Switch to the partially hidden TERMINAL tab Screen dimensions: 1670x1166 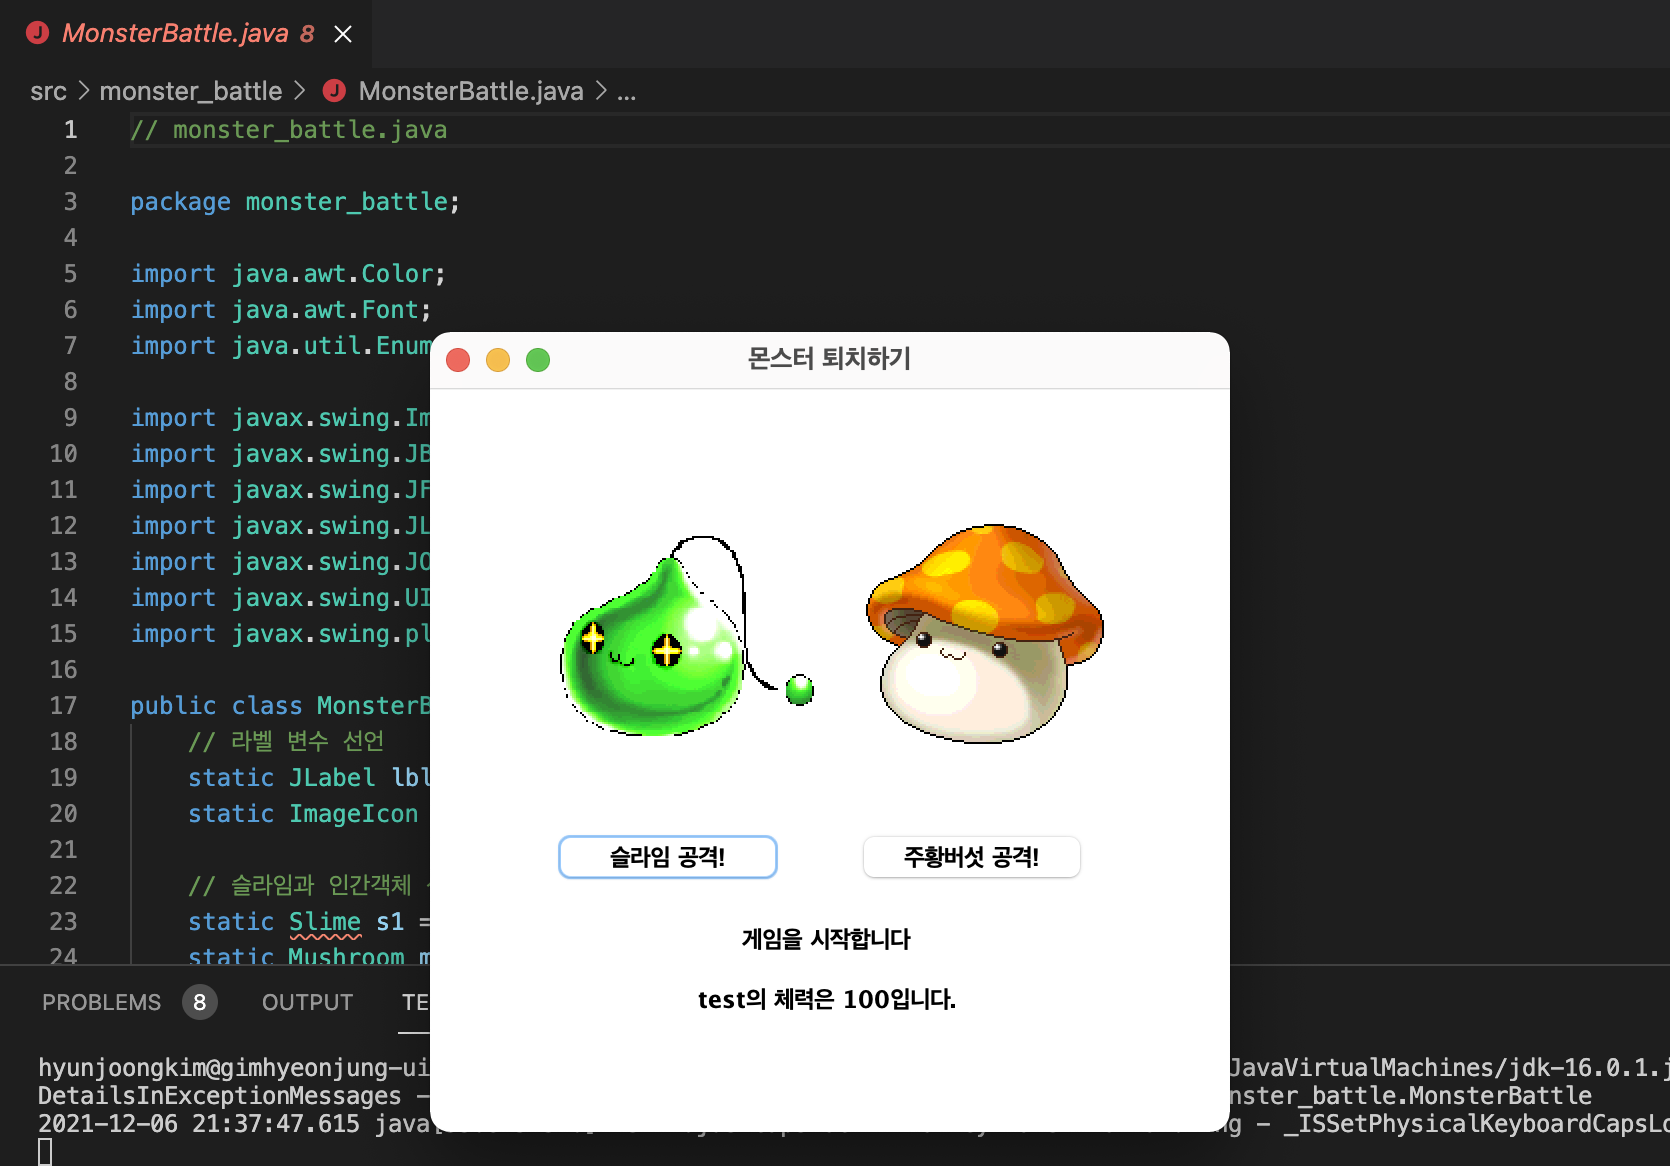click(x=415, y=1002)
